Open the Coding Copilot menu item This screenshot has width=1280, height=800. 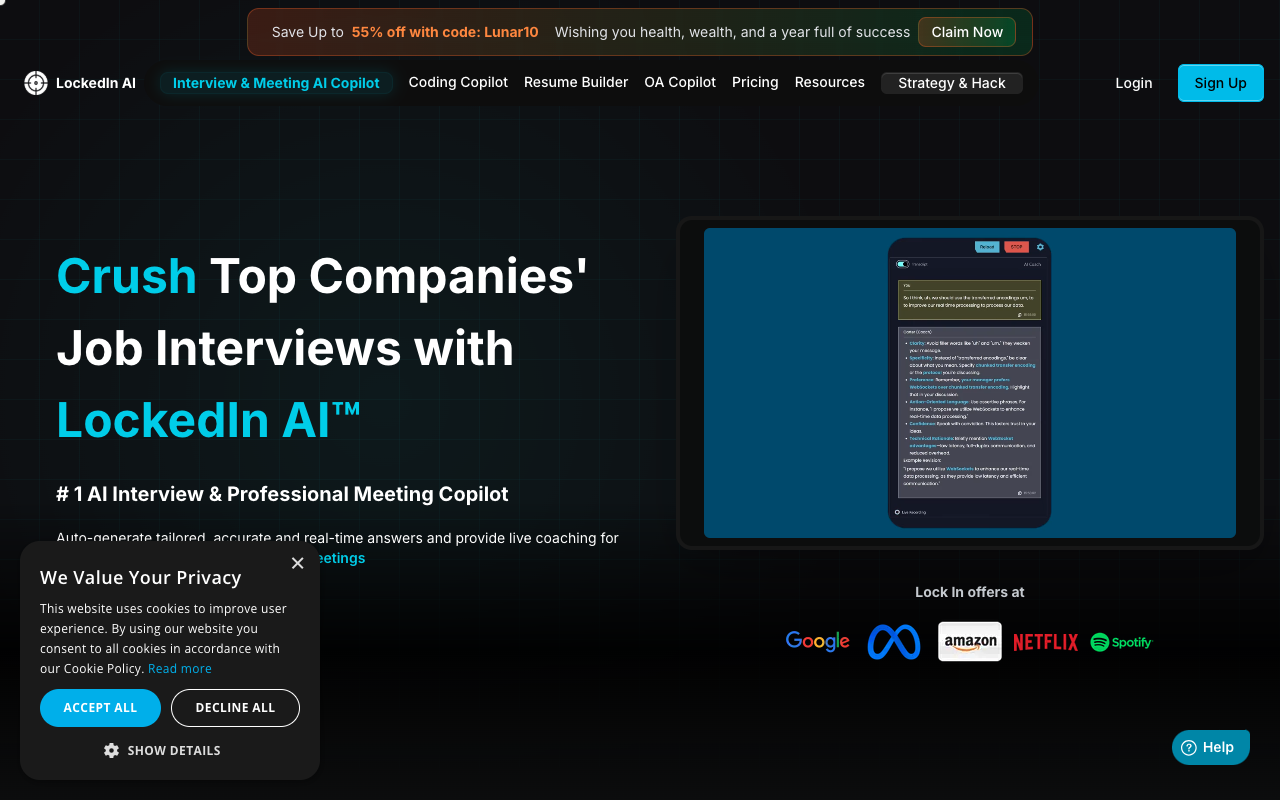click(x=458, y=82)
